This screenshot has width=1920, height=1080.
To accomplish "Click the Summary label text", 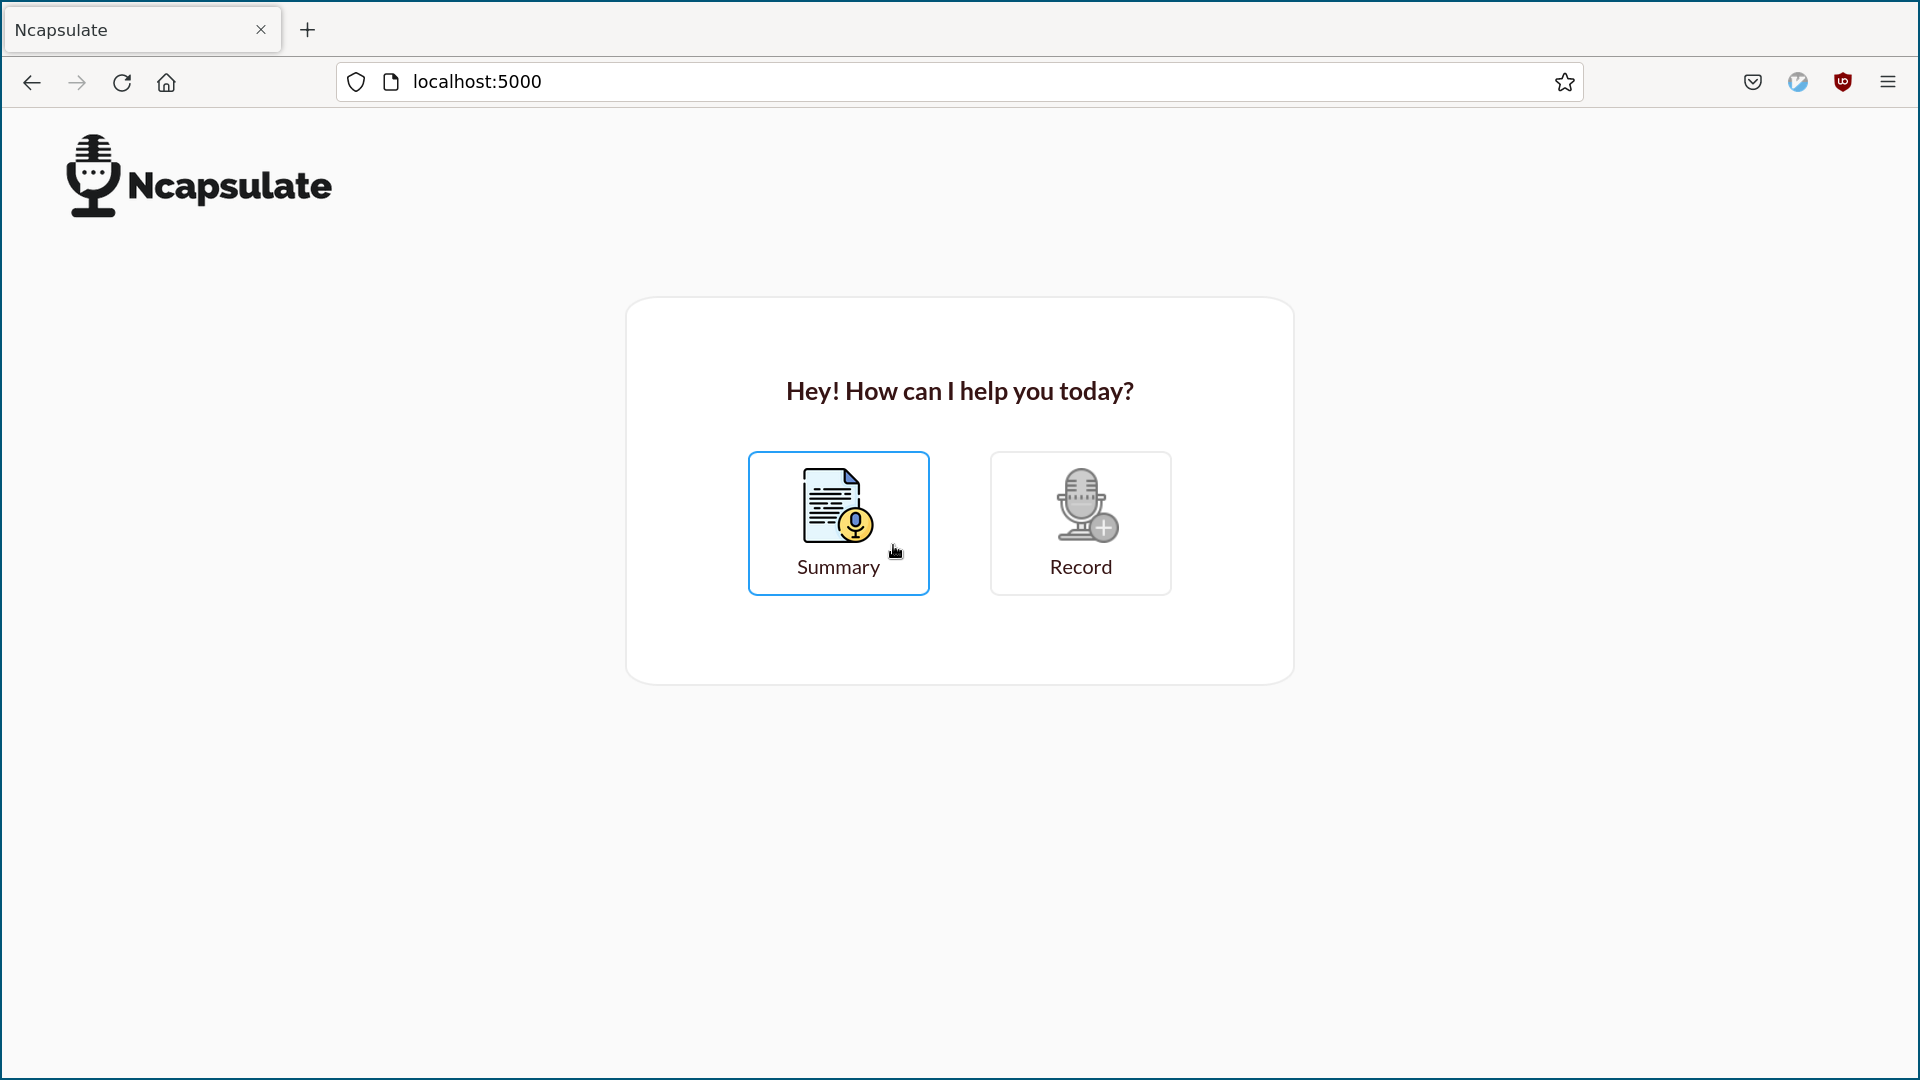I will pyautogui.click(x=838, y=567).
